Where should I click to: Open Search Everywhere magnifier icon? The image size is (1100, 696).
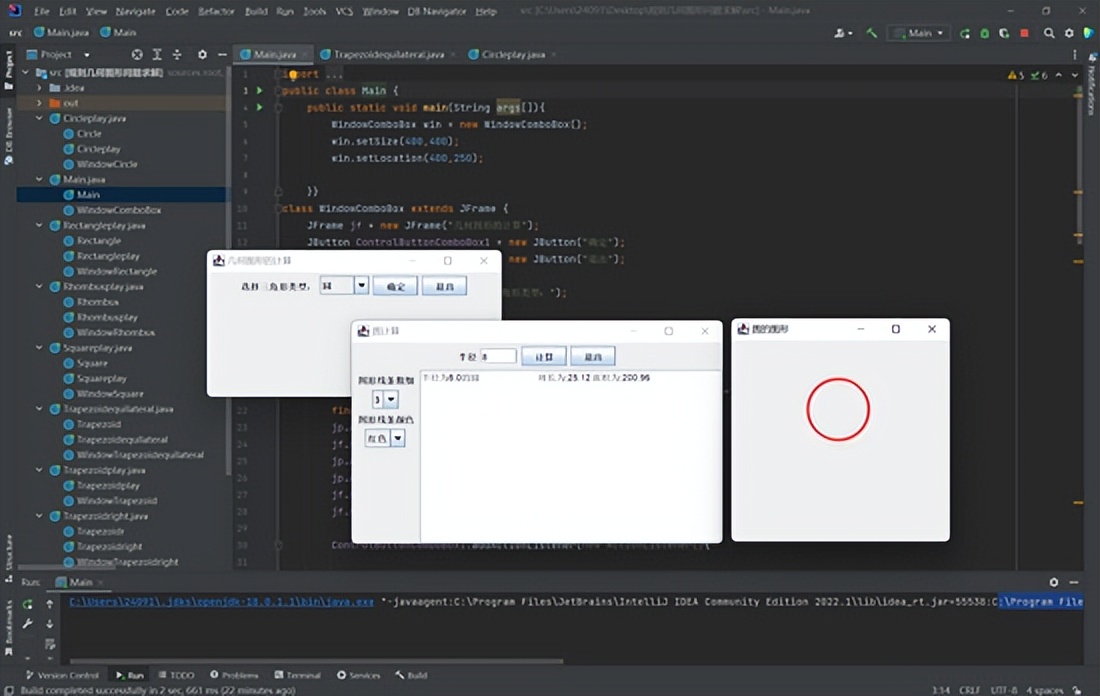tap(1049, 33)
